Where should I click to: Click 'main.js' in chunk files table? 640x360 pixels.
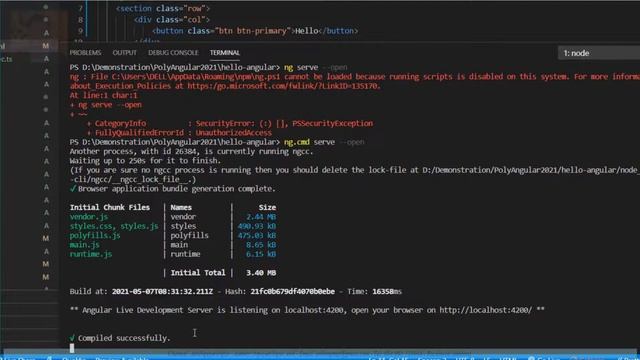pyautogui.click(x=84, y=245)
